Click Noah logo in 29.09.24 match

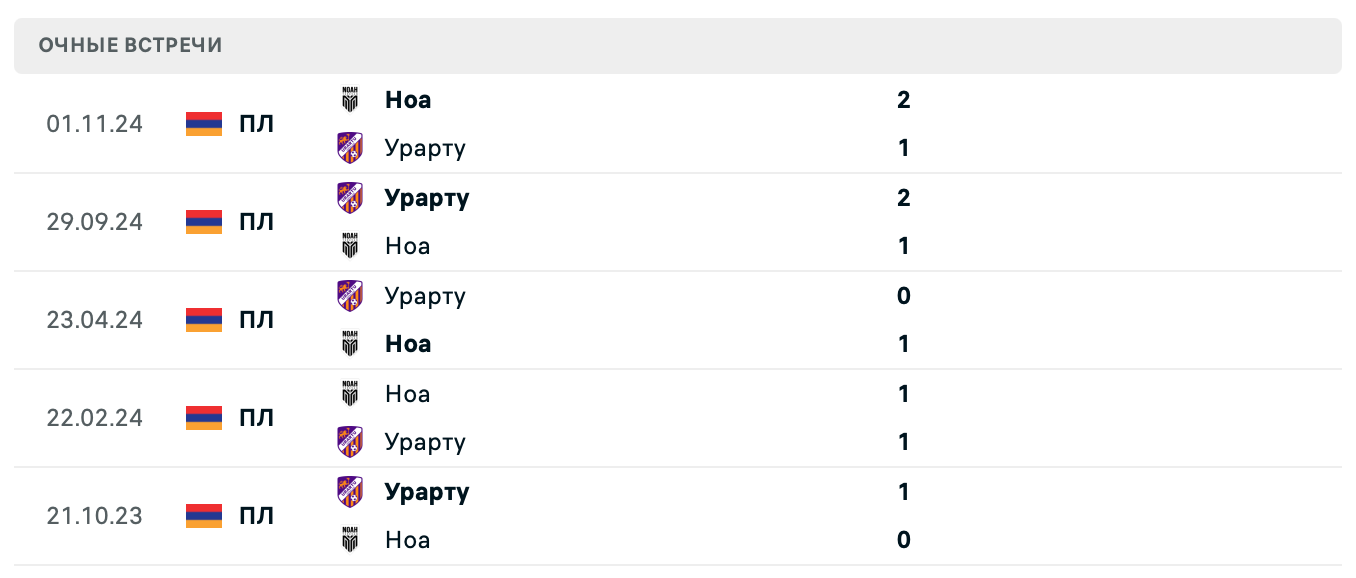tap(349, 246)
